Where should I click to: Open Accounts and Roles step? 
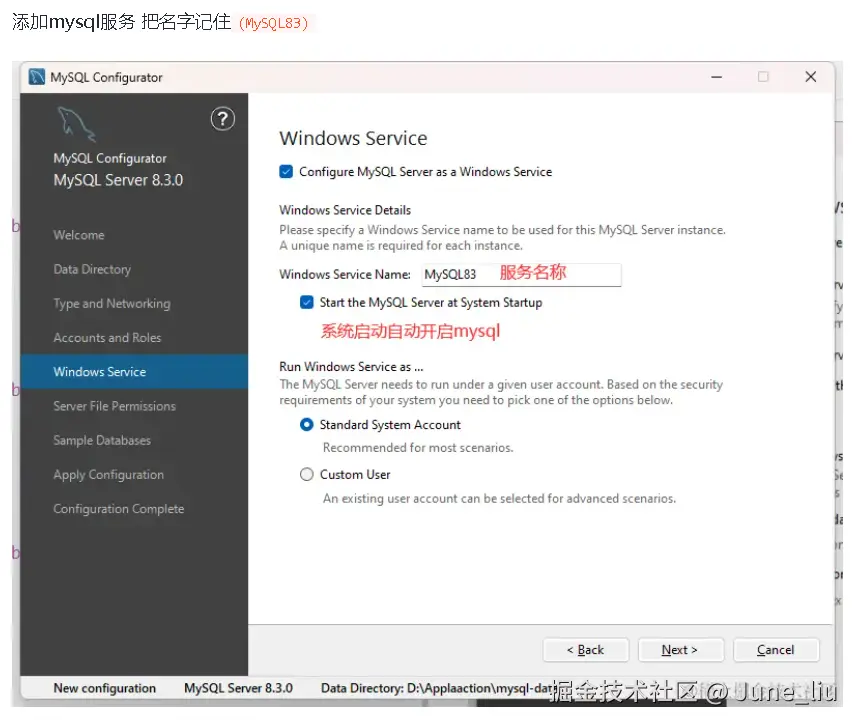click(x=108, y=338)
